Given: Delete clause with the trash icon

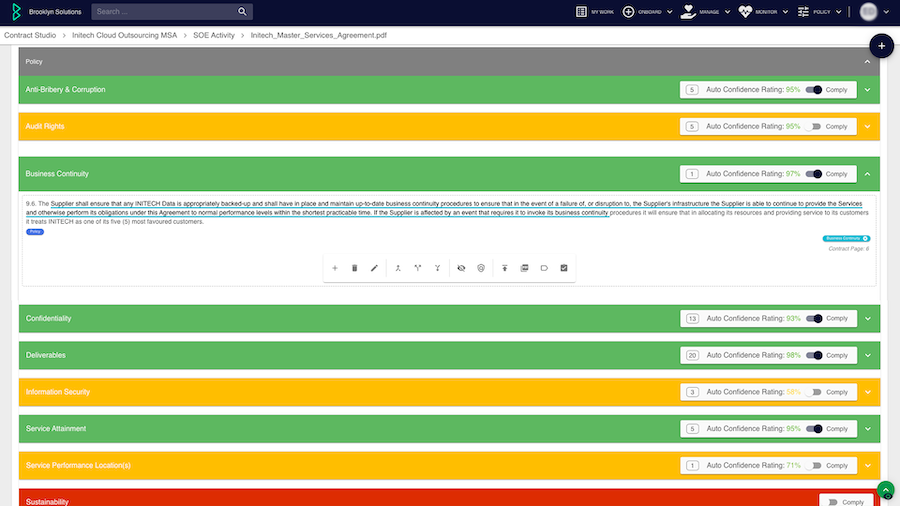Looking at the screenshot, I should tap(355, 268).
